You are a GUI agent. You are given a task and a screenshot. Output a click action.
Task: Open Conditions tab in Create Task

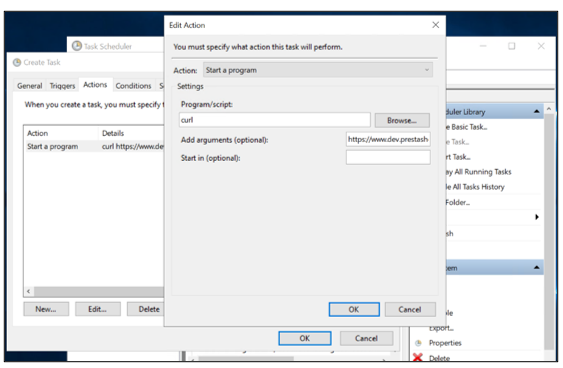click(133, 86)
